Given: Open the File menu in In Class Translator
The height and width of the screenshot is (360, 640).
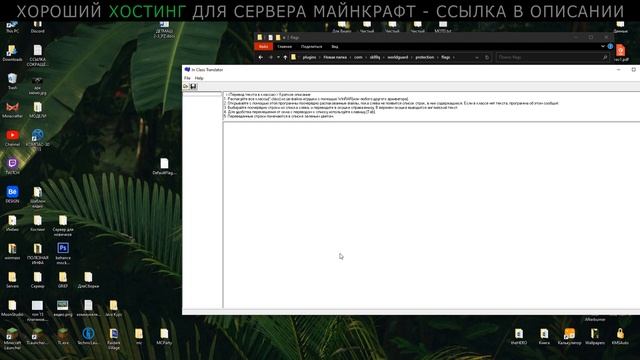Looking at the screenshot, I should (187, 78).
